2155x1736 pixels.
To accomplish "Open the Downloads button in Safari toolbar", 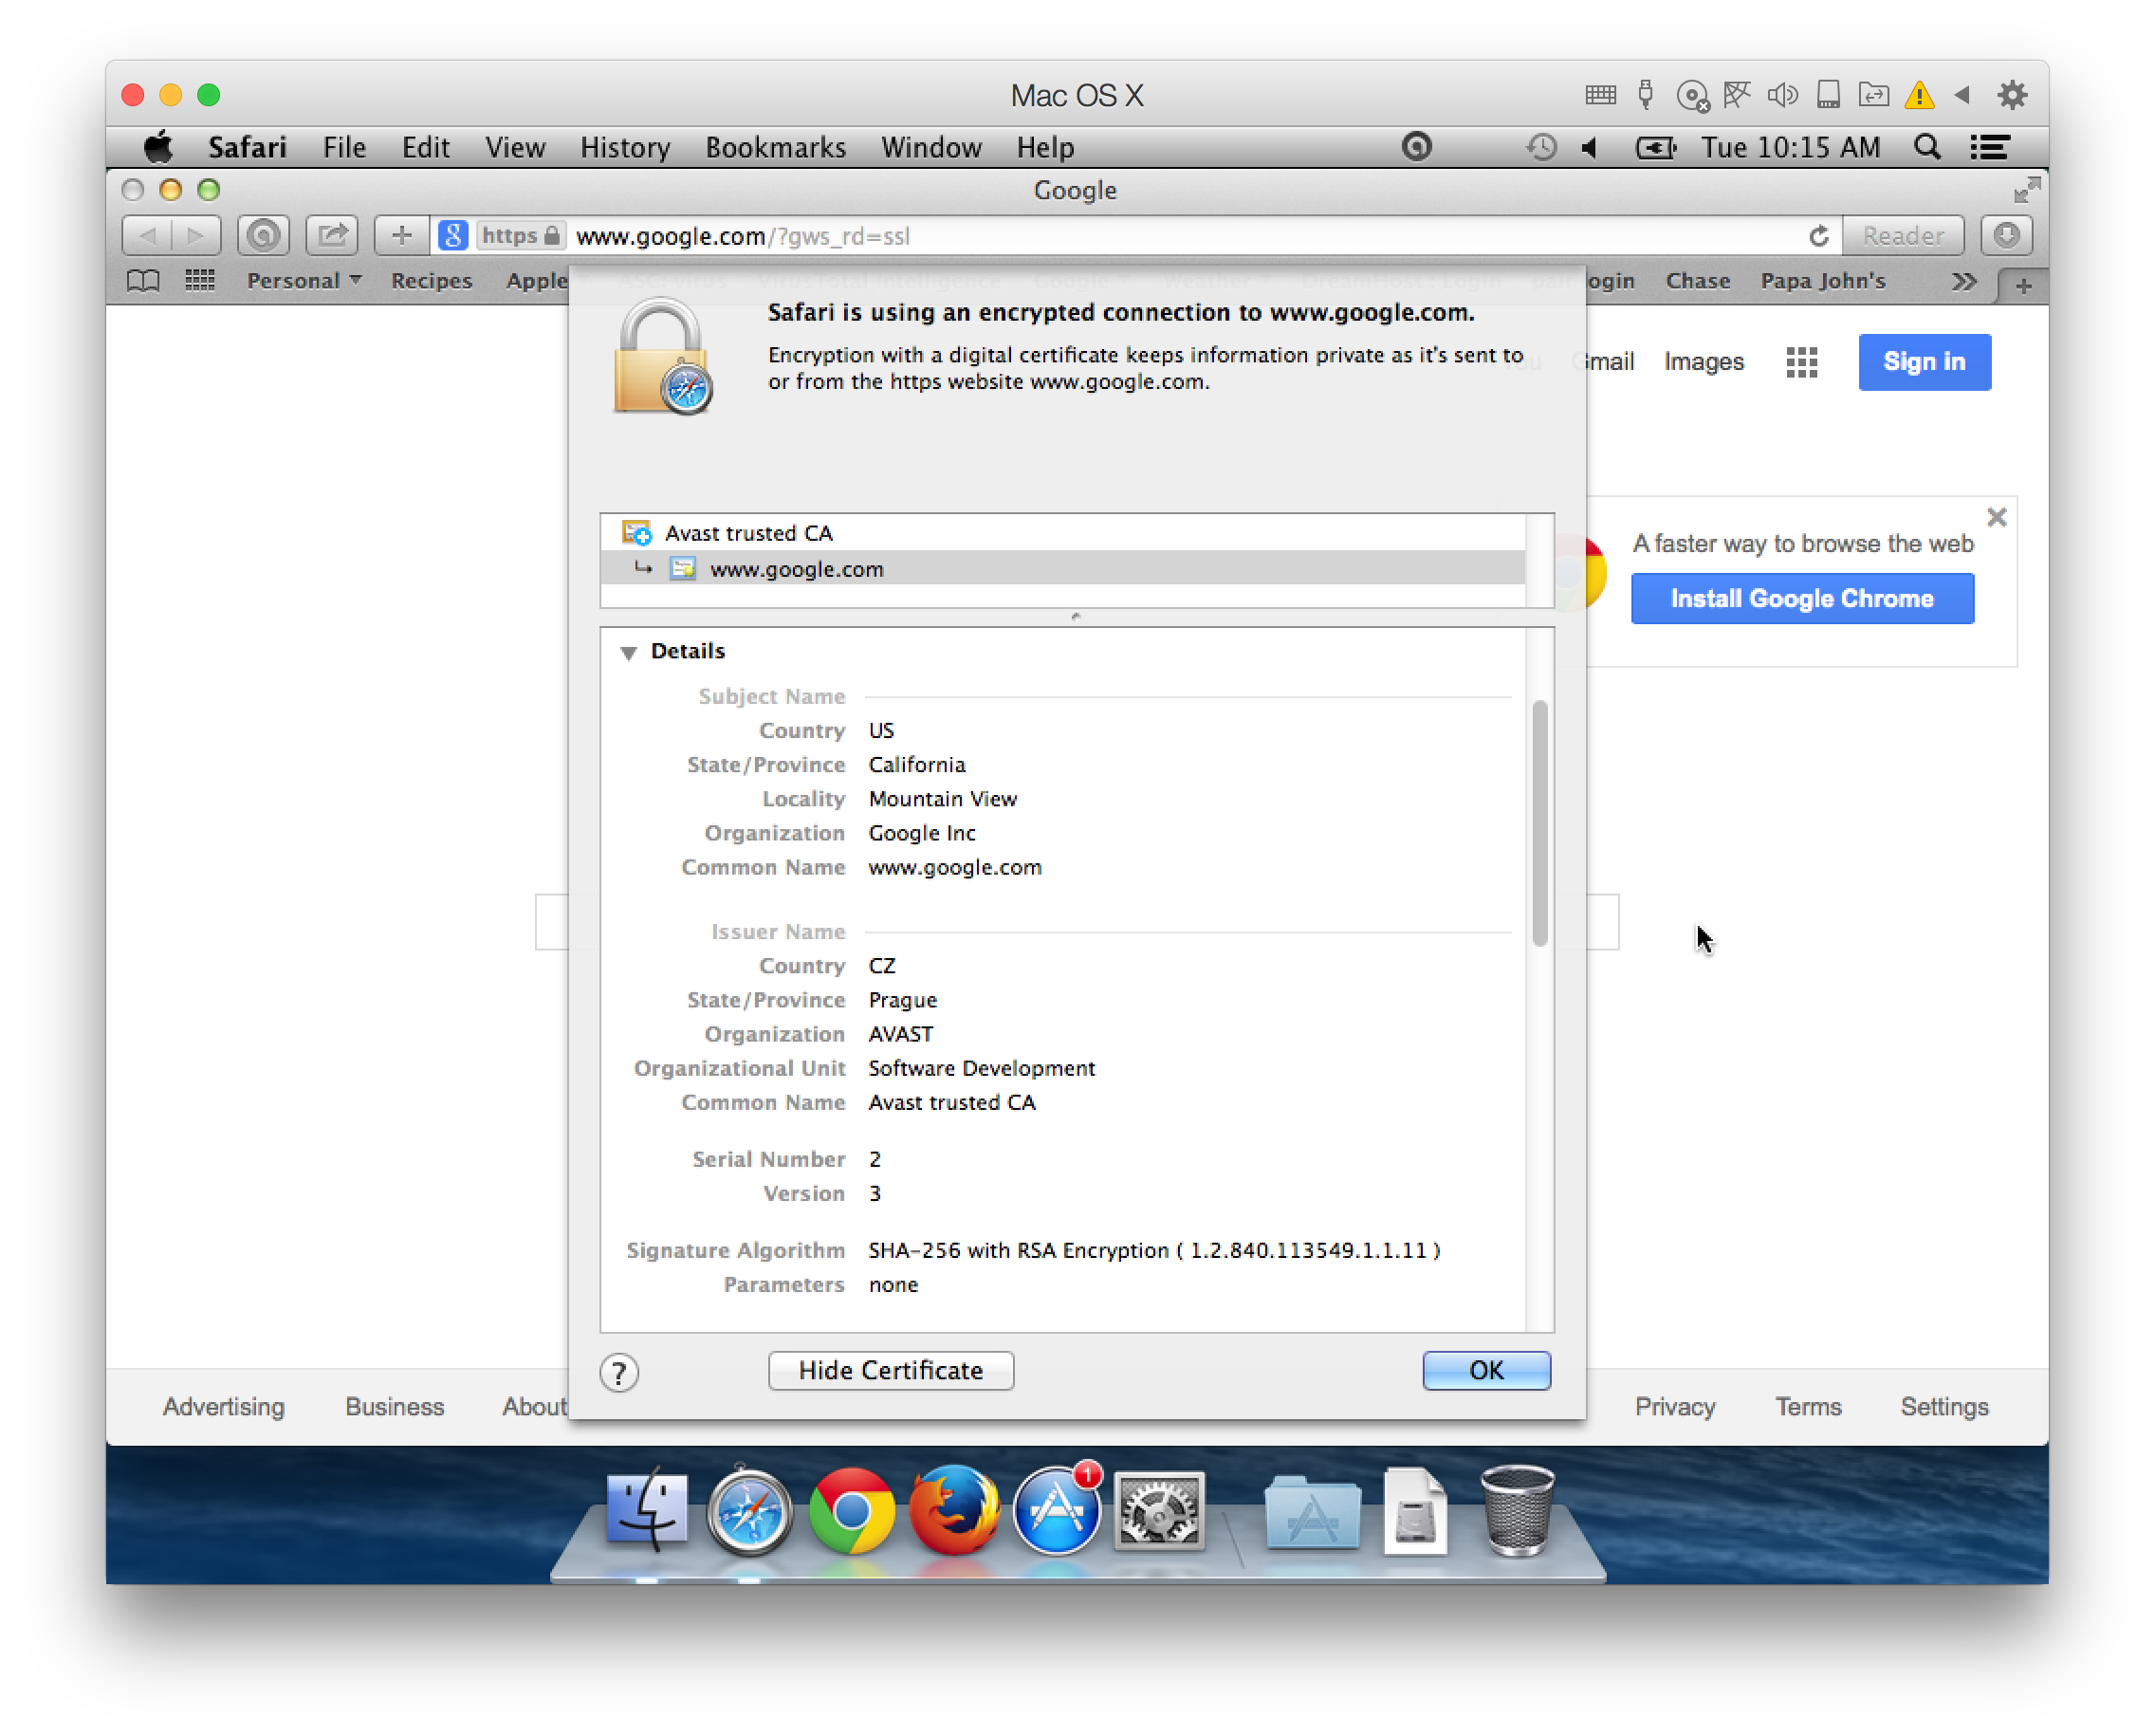I will pyautogui.click(x=2006, y=236).
